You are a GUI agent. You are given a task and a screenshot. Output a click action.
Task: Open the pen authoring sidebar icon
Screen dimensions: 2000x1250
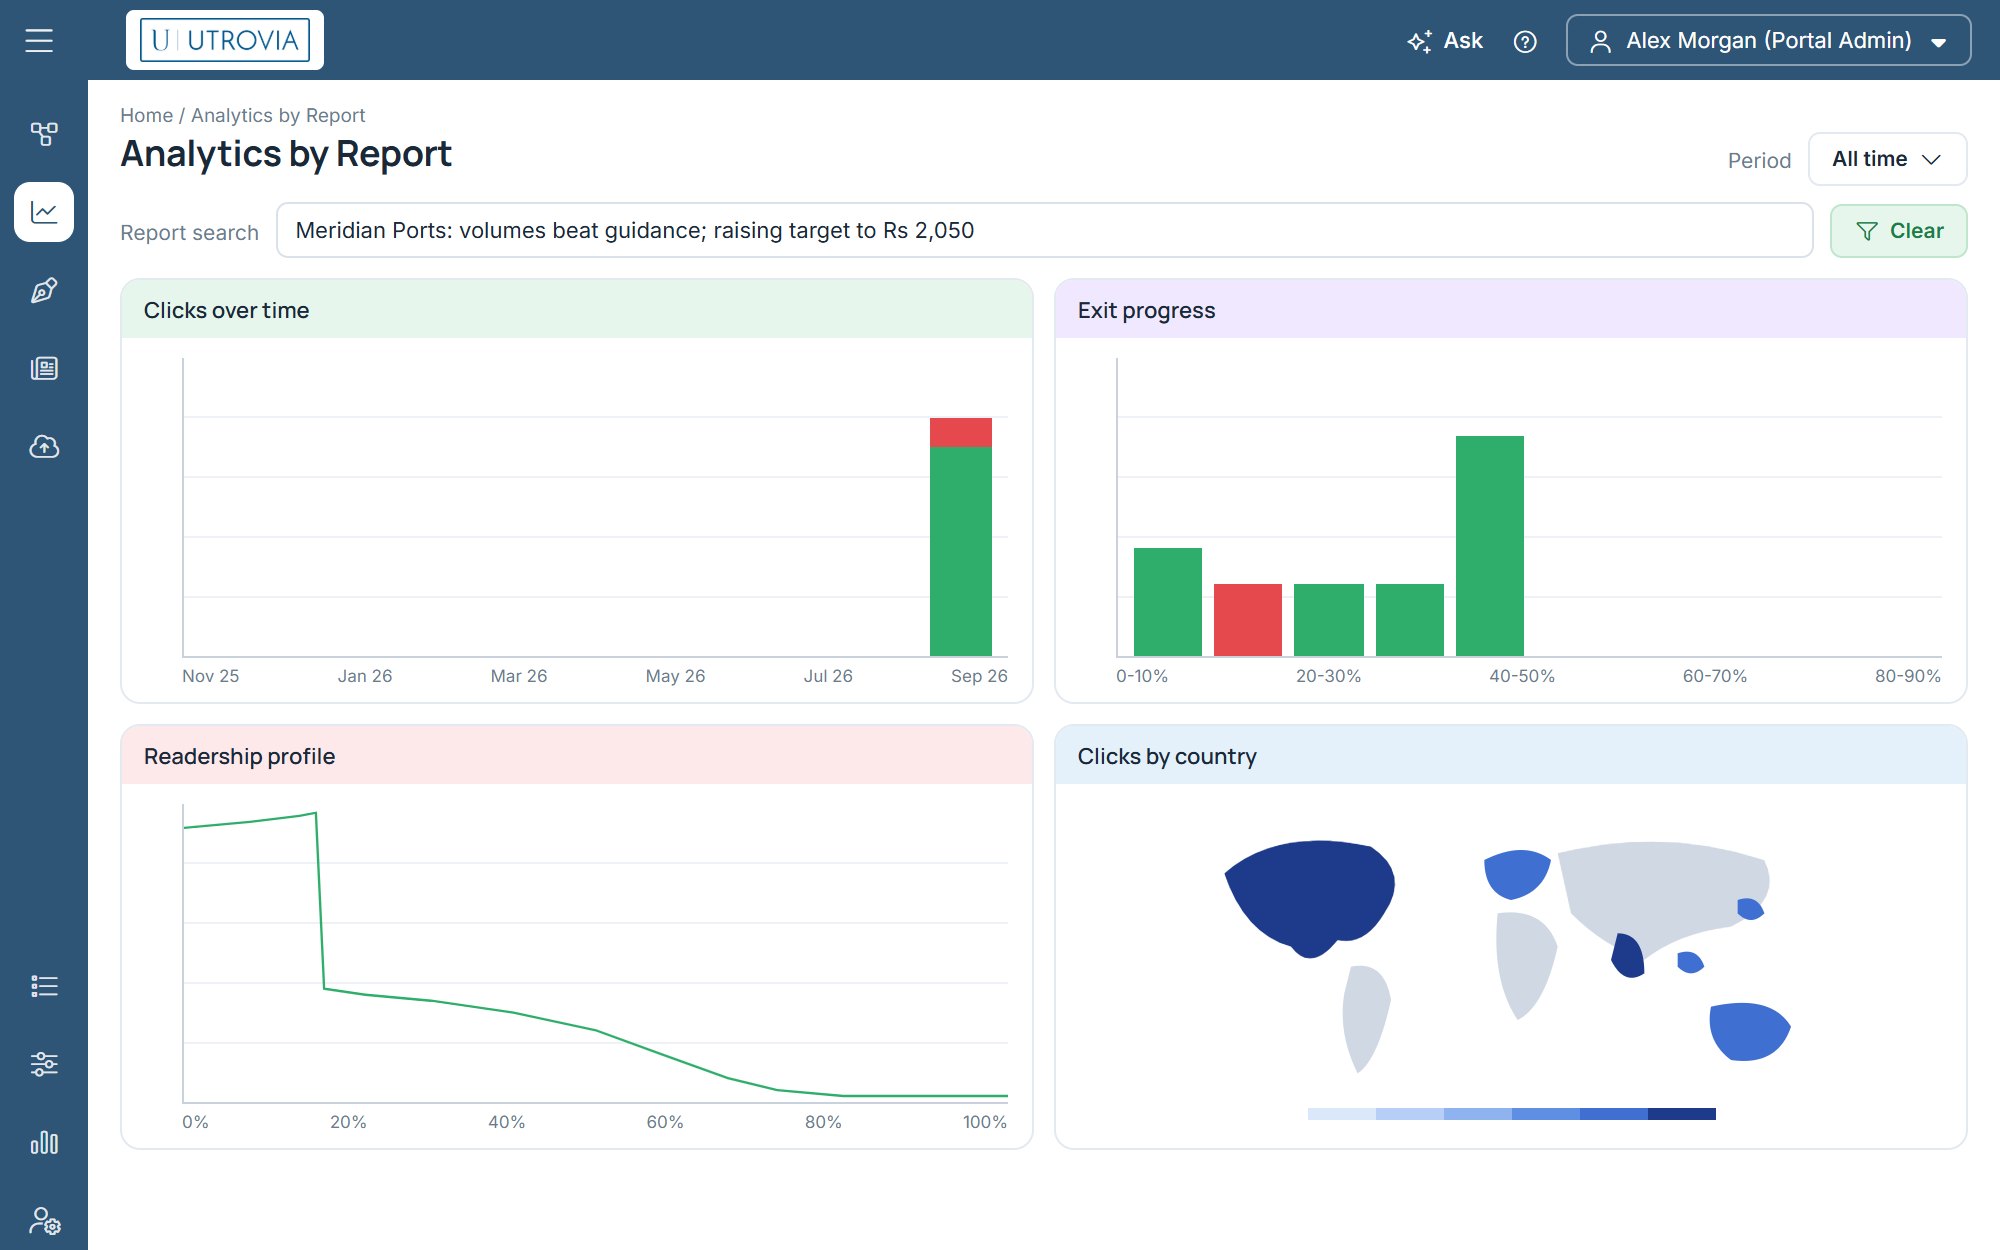coord(44,290)
